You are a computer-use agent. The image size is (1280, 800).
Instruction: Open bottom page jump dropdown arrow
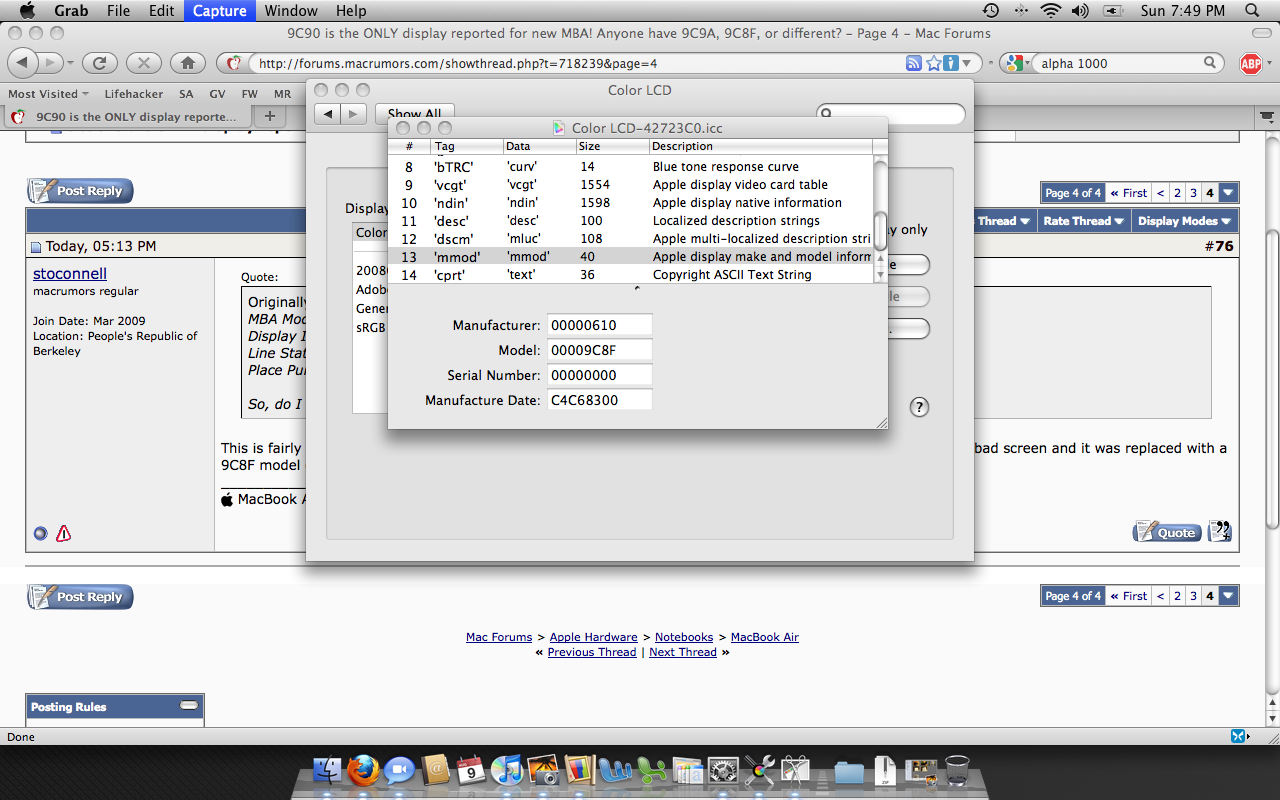pos(1228,596)
